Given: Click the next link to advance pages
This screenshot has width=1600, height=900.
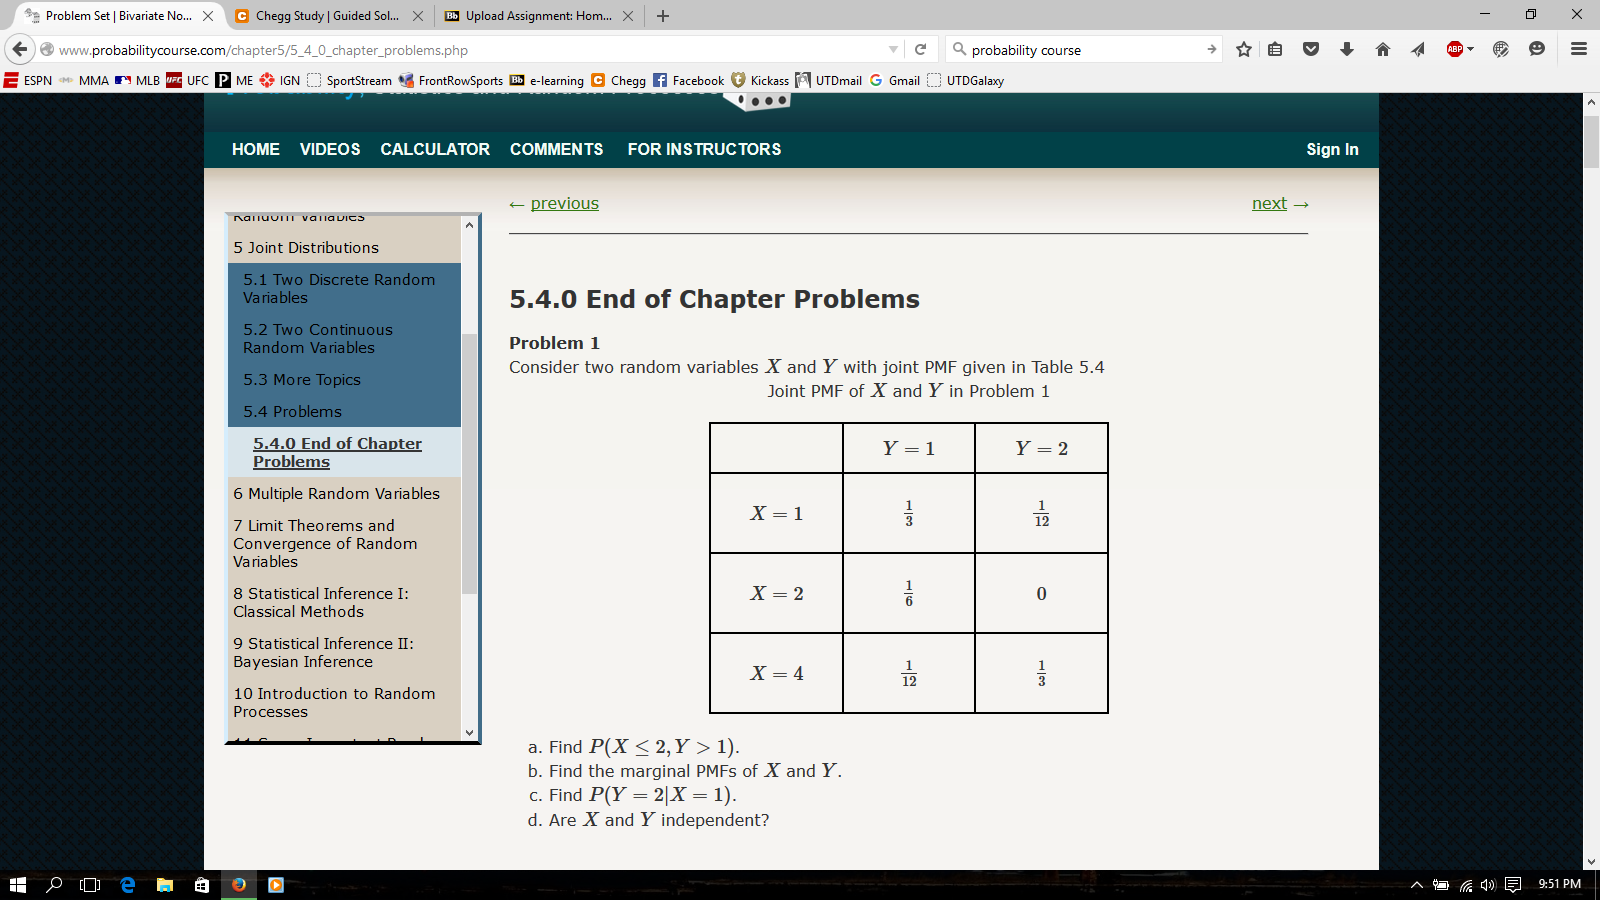Looking at the screenshot, I should click(1268, 203).
